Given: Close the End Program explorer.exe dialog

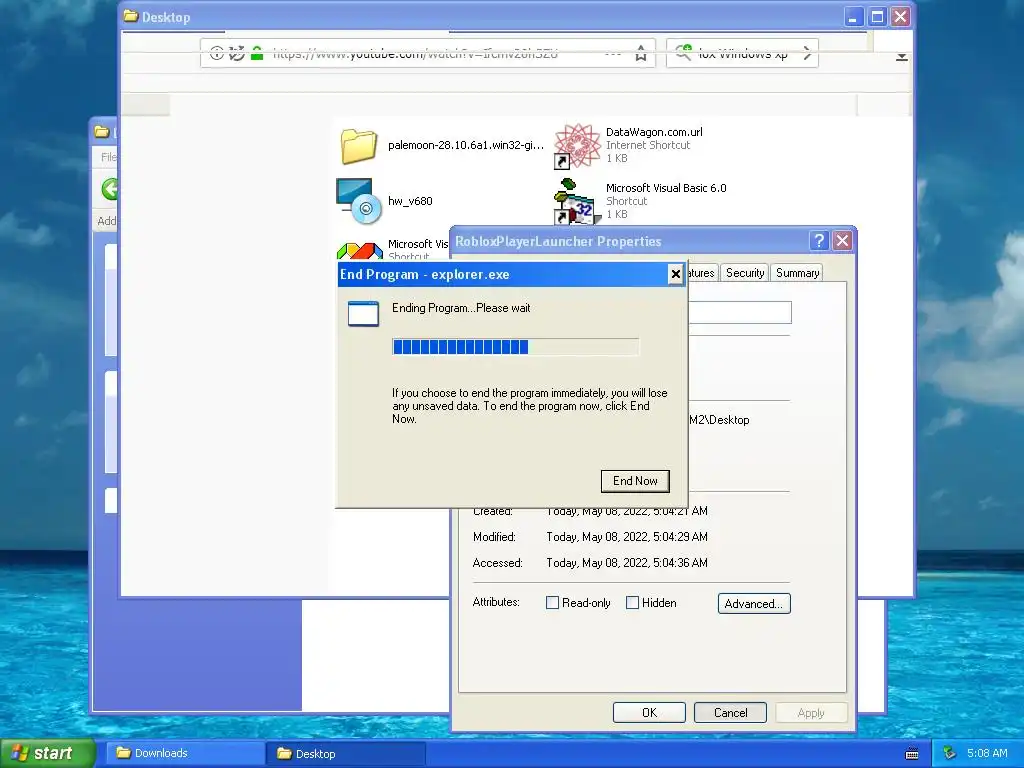Looking at the screenshot, I should point(675,274).
